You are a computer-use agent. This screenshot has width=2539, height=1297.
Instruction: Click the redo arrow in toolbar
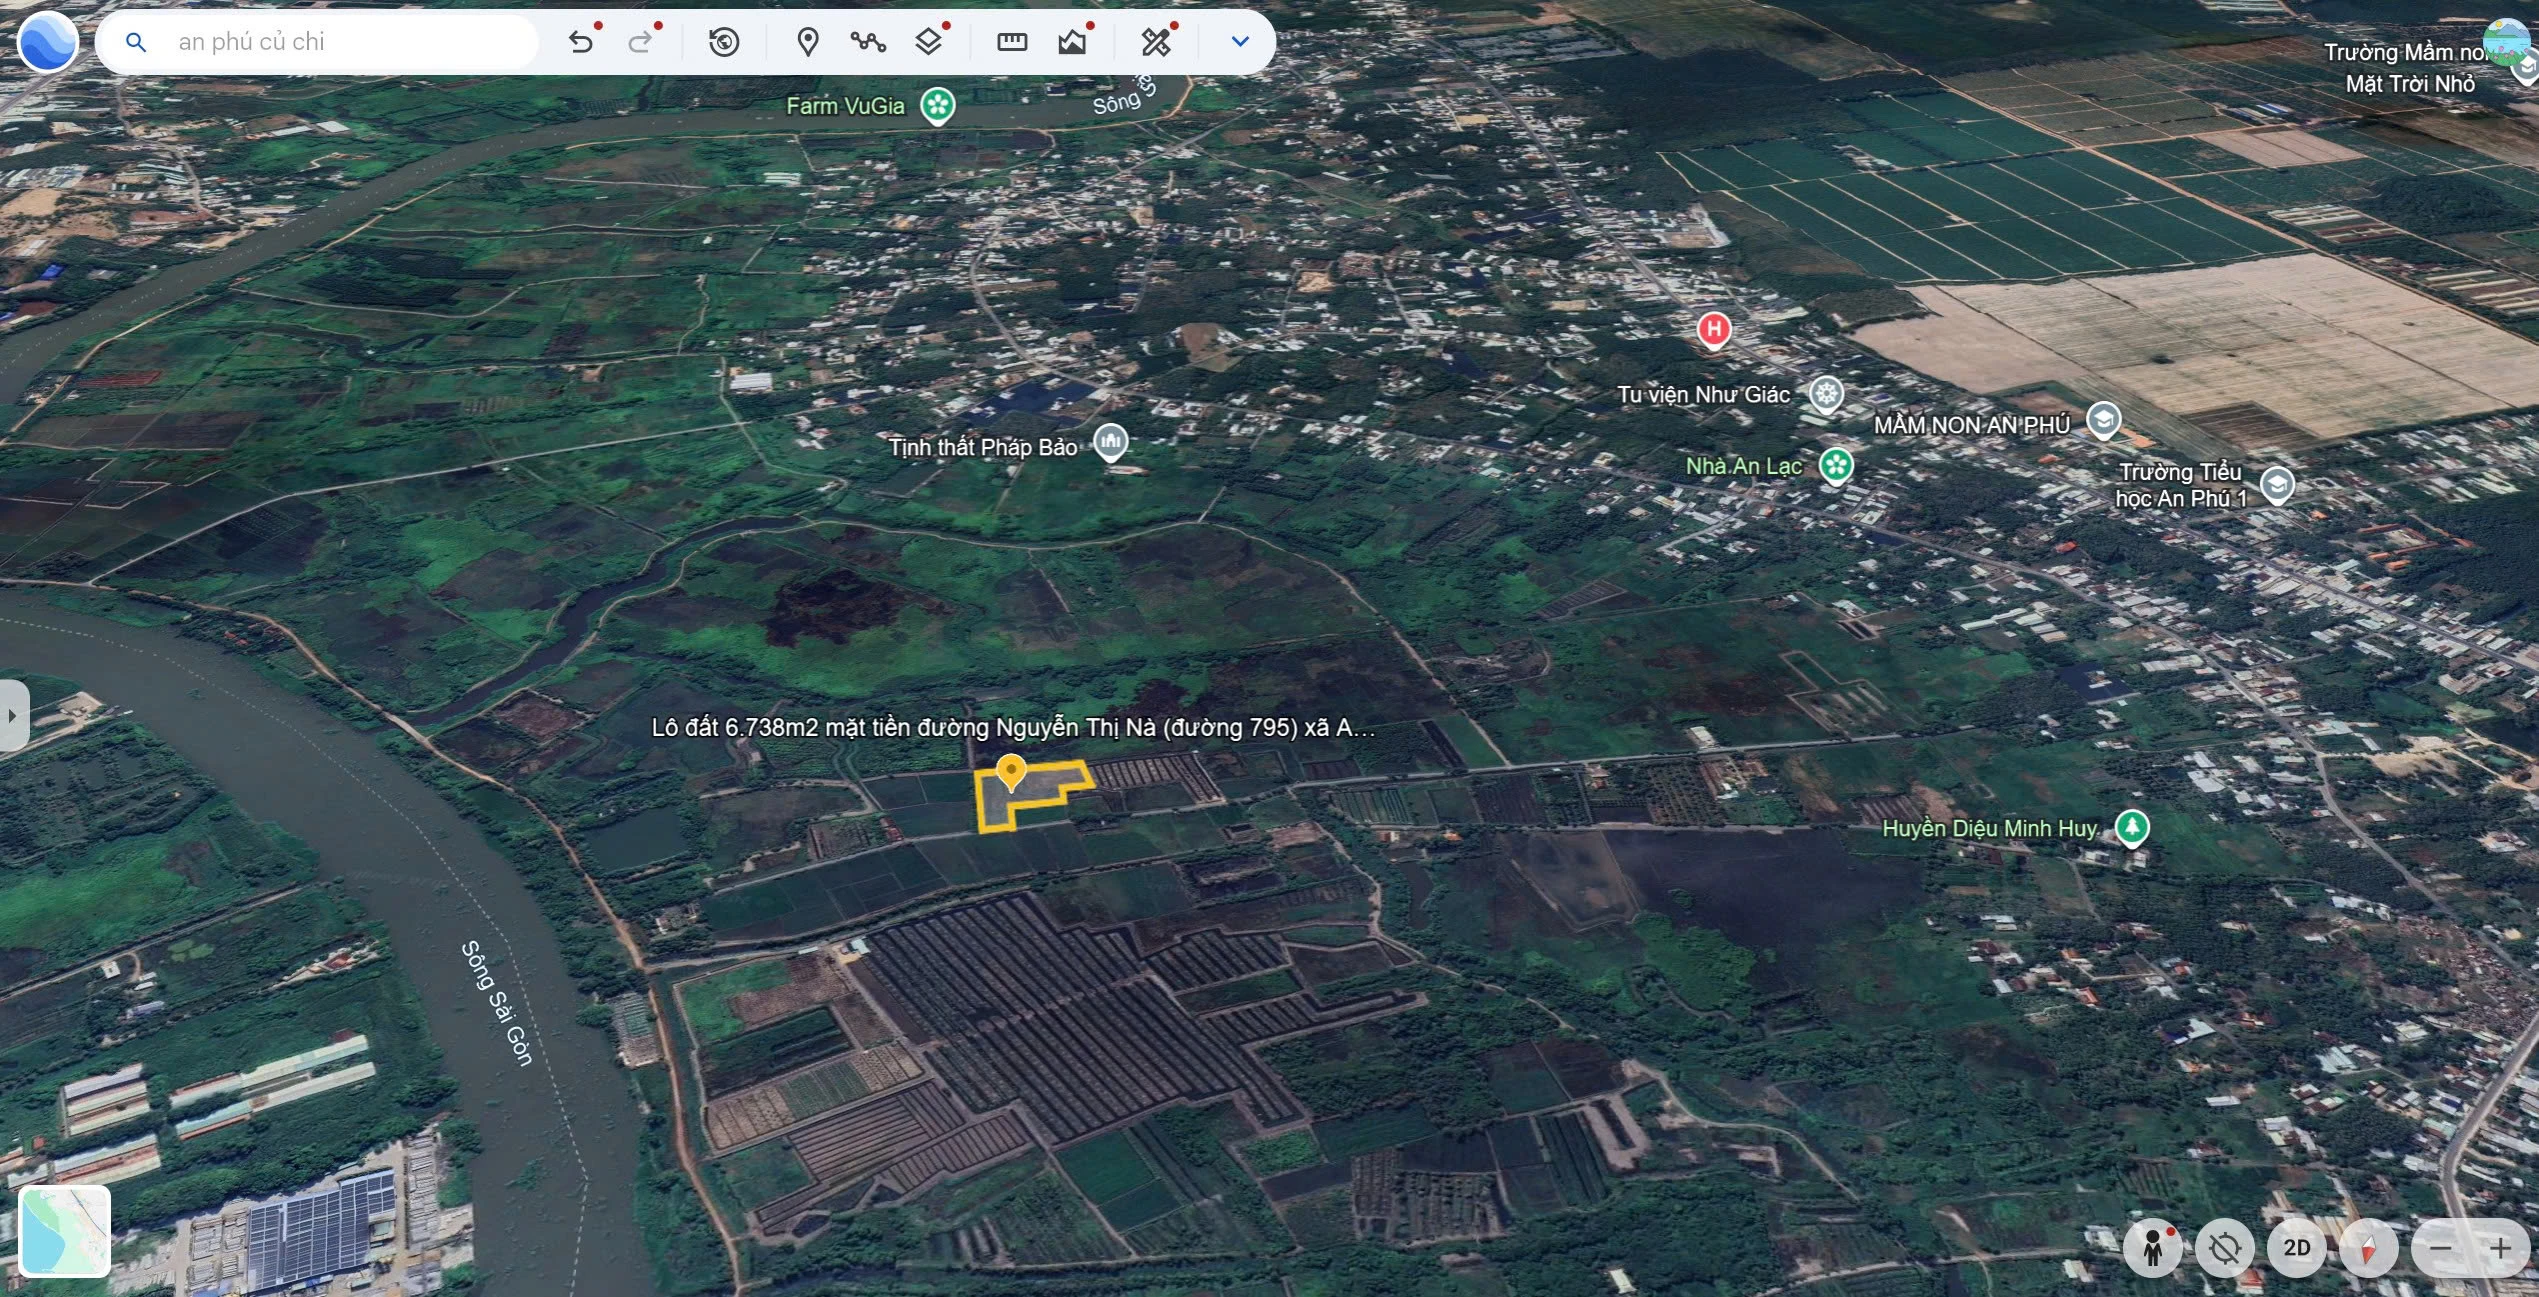coord(640,42)
